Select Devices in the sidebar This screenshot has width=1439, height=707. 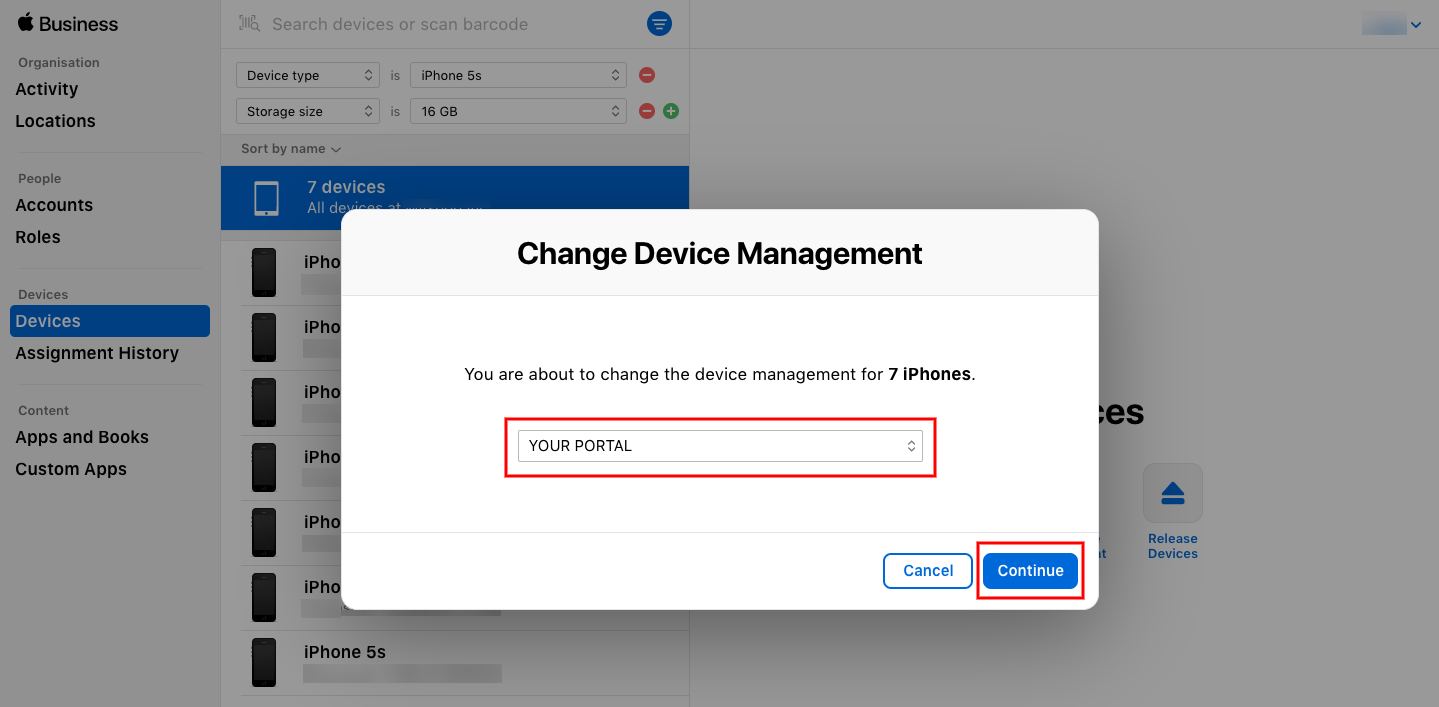click(x=110, y=321)
